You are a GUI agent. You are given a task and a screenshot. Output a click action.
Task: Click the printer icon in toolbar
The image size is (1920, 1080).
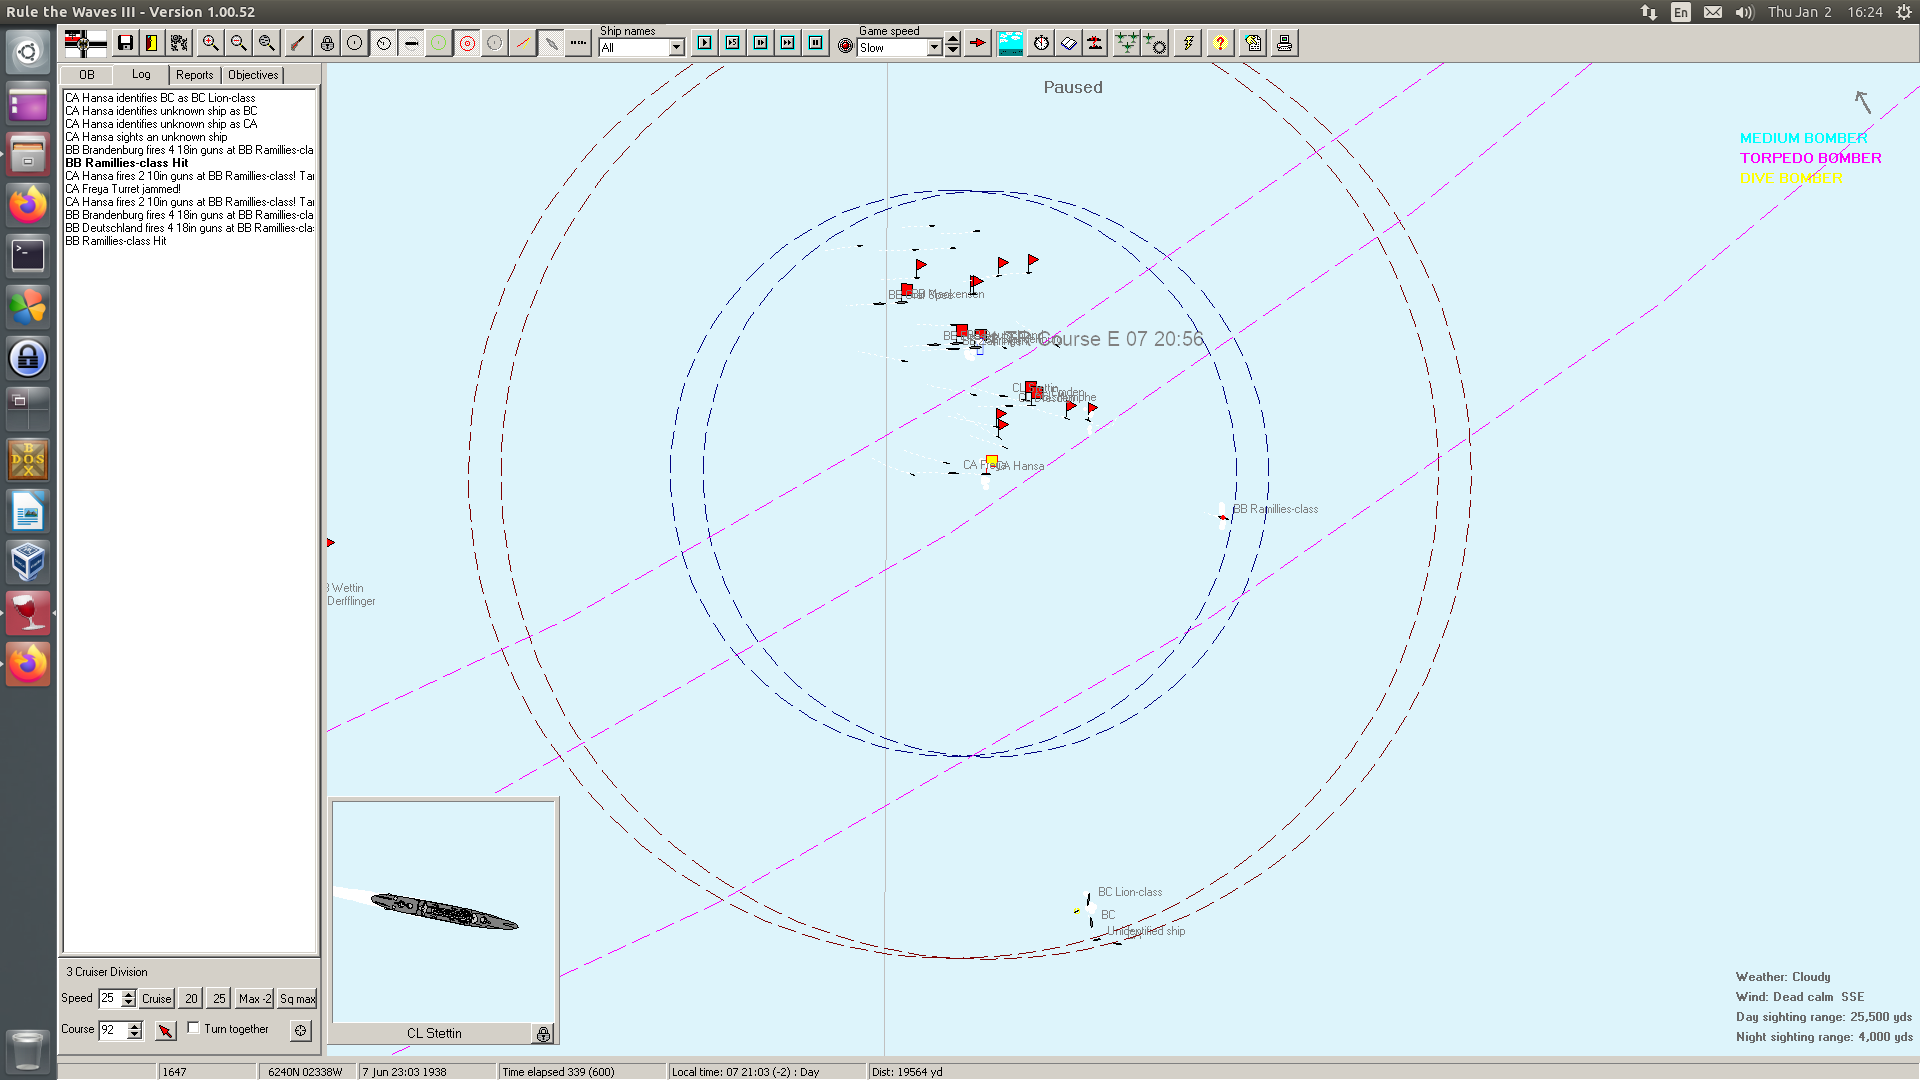point(1284,43)
